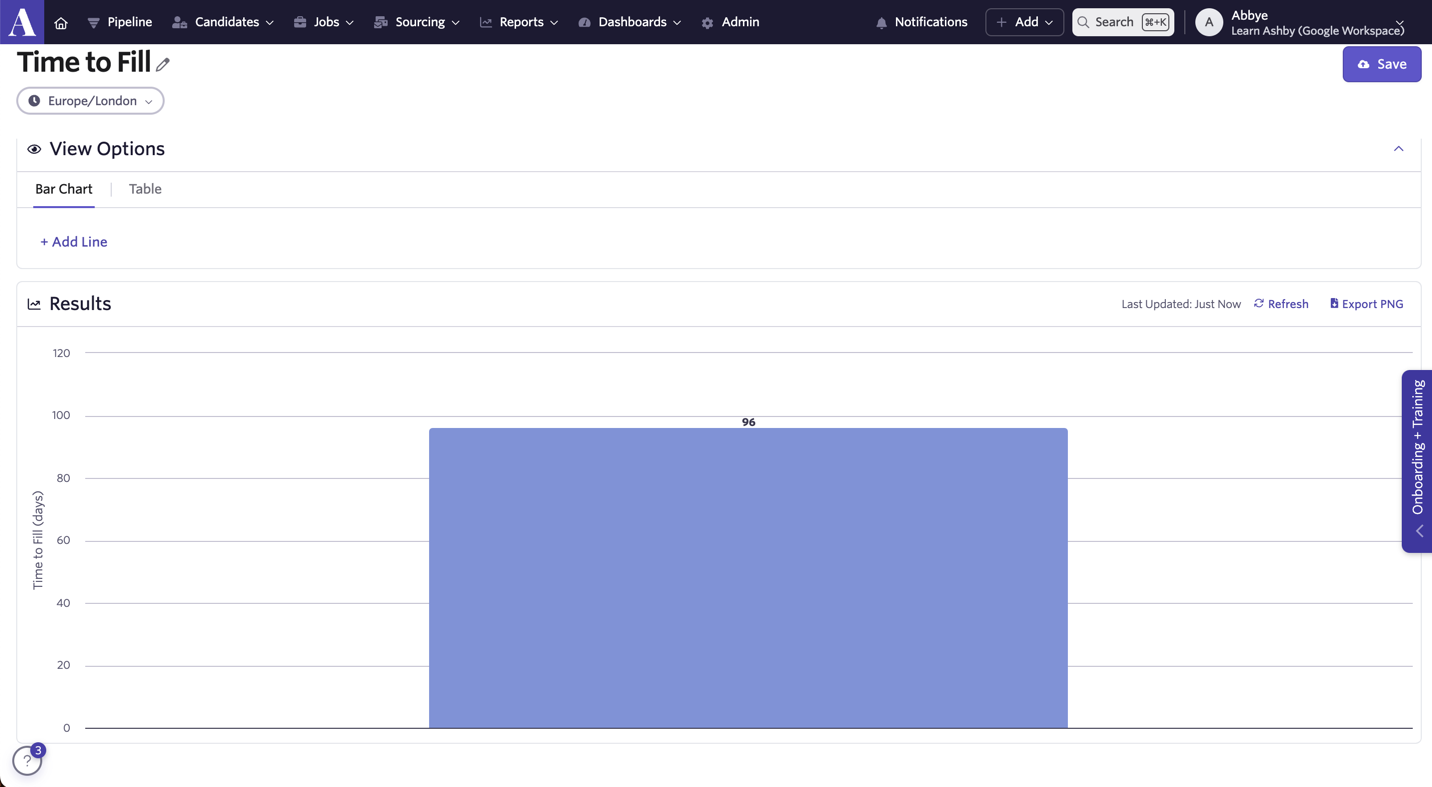Open Notifications

click(921, 22)
